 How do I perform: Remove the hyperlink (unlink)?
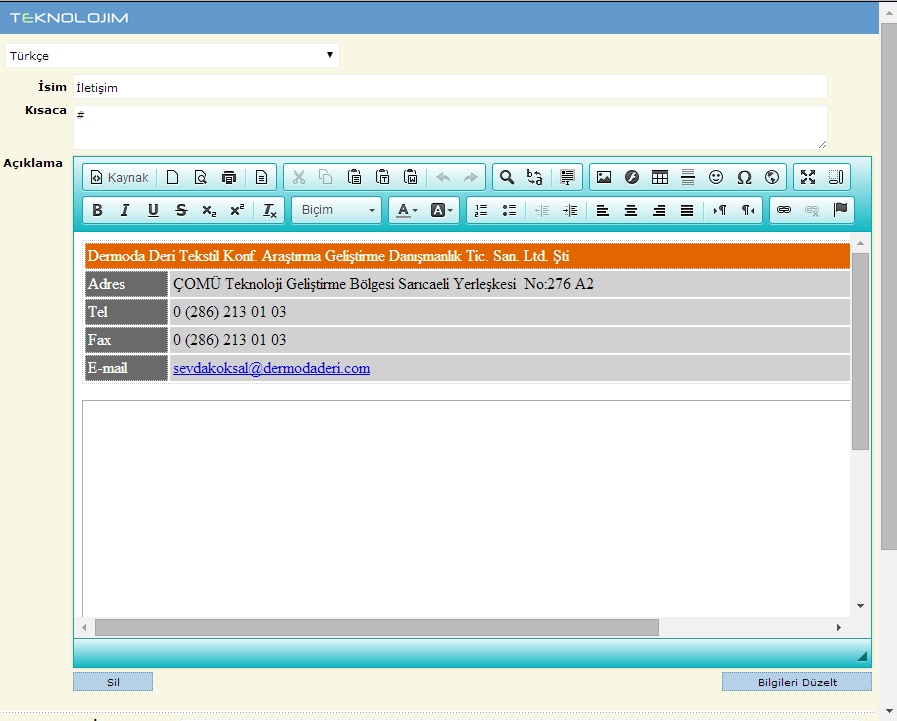[x=812, y=210]
